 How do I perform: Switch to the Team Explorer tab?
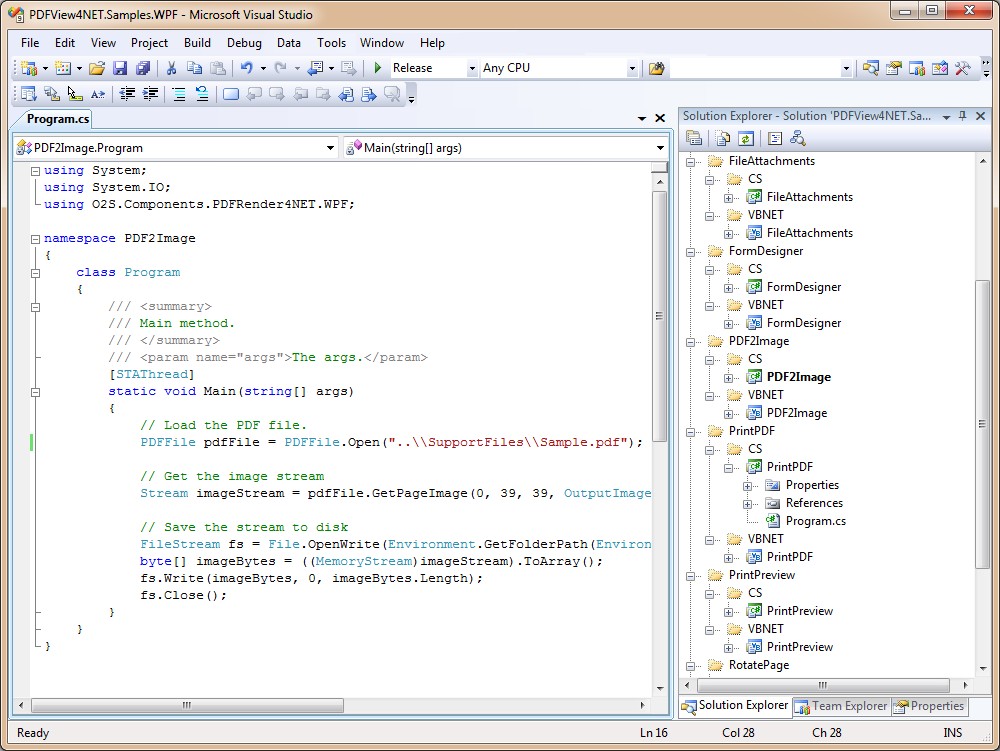(840, 706)
